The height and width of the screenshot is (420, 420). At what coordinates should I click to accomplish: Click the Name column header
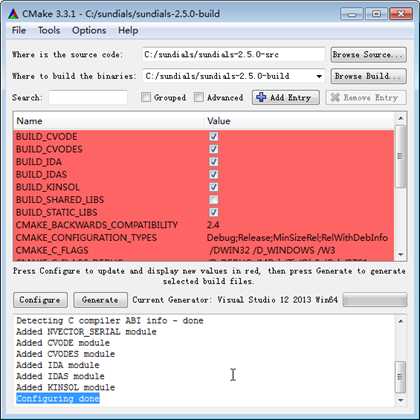click(x=109, y=121)
